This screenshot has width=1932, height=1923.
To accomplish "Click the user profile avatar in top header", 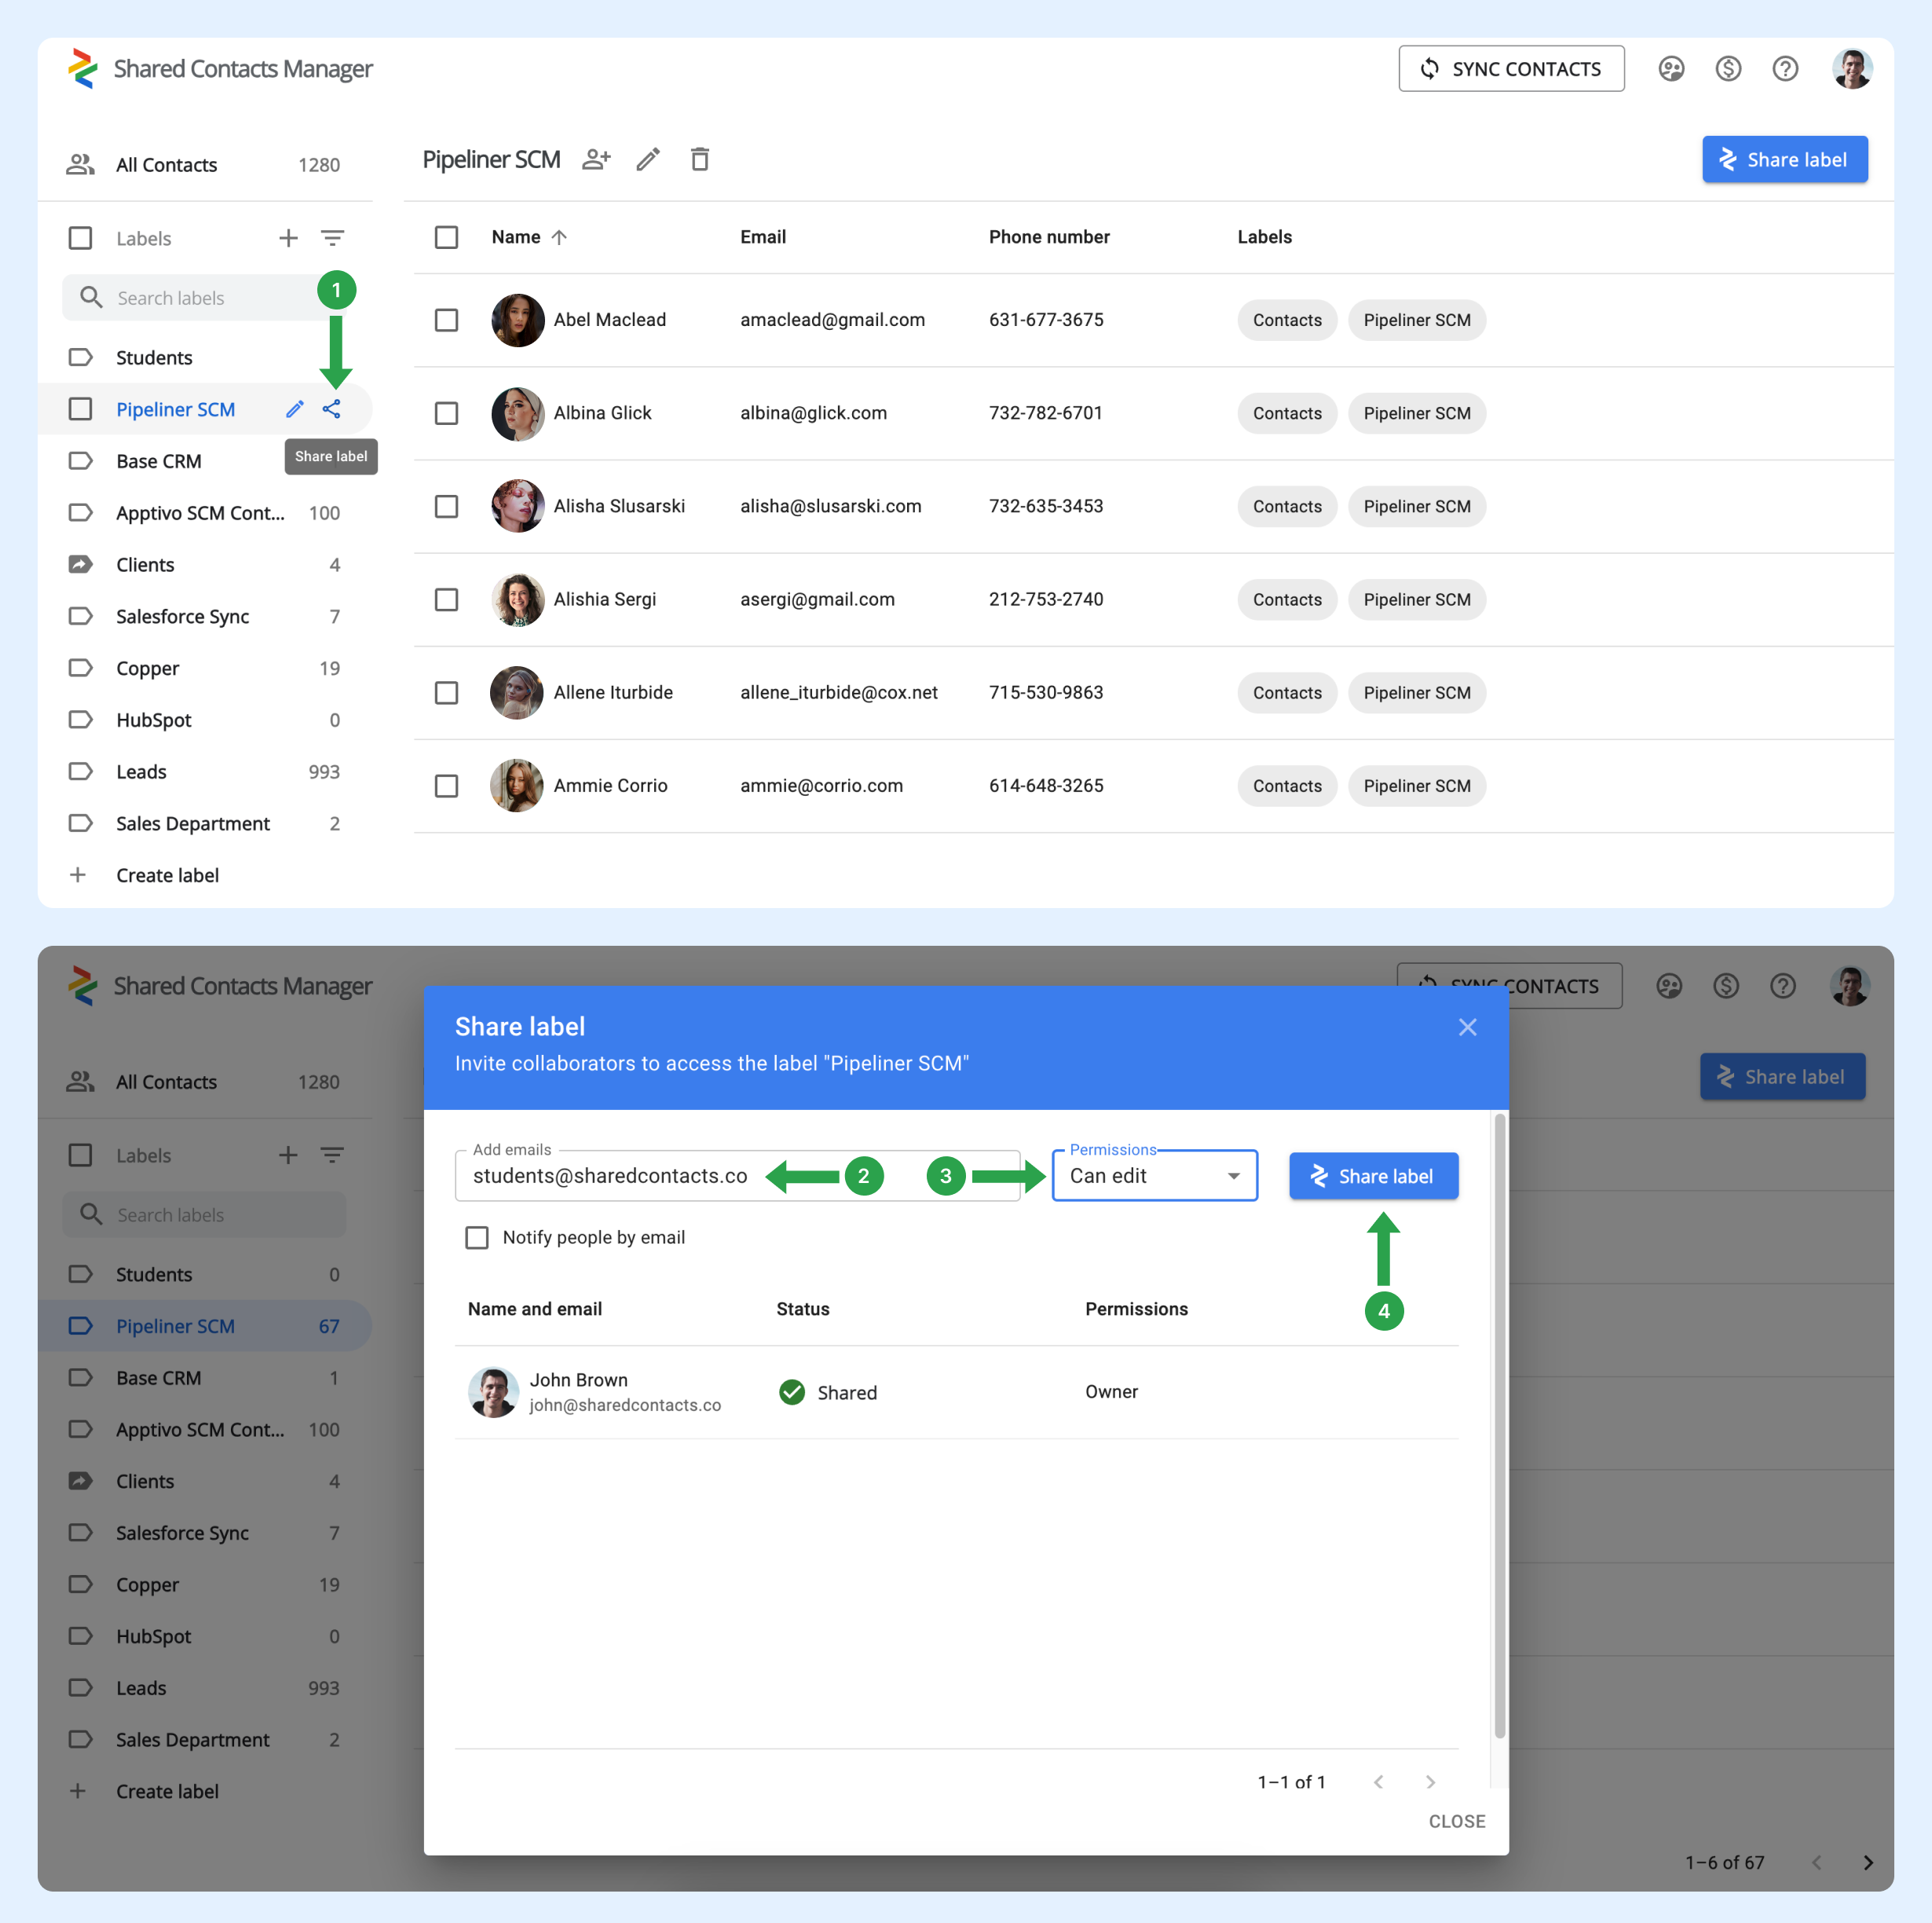I will point(1852,68).
